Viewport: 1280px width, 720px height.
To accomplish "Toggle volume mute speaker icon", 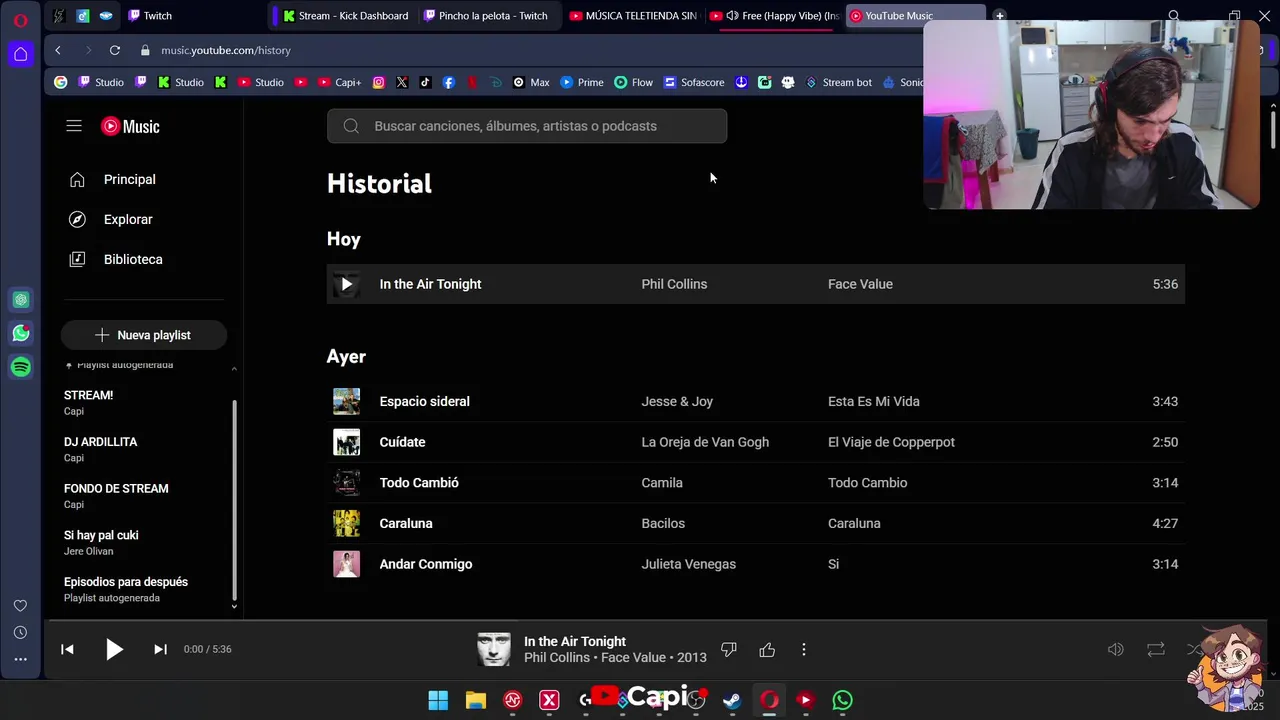I will pyautogui.click(x=1116, y=649).
